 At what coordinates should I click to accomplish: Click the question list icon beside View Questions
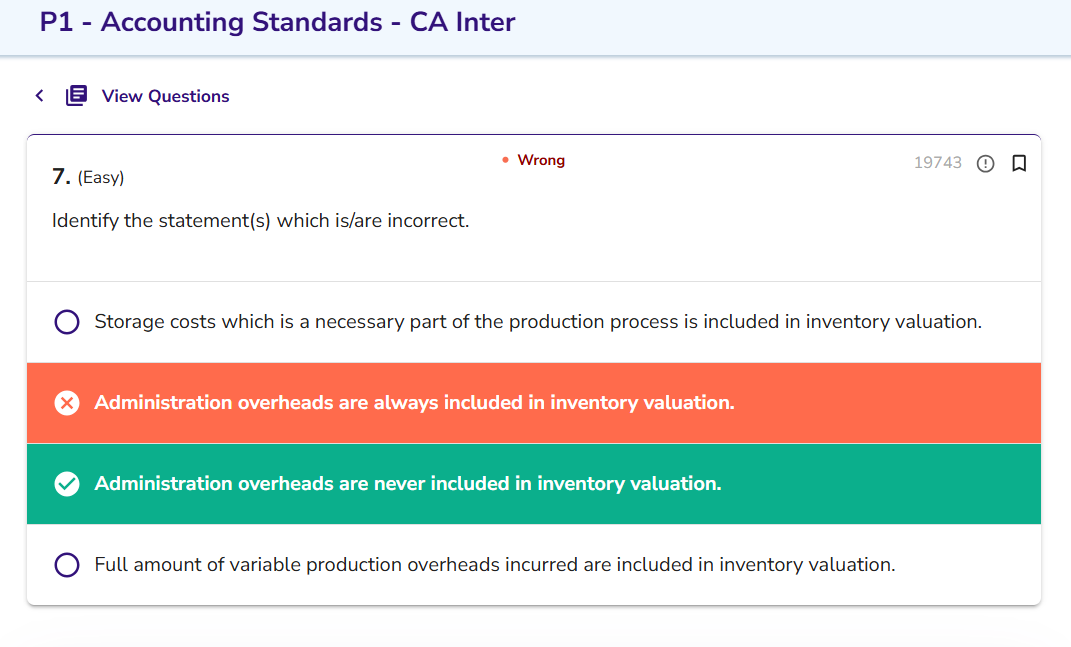pyautogui.click(x=76, y=96)
